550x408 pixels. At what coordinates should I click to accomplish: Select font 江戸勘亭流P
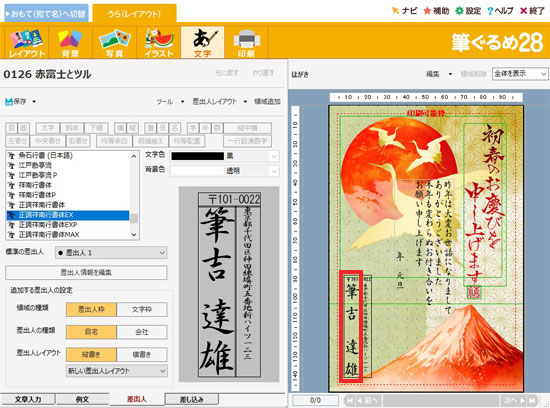click(68, 175)
